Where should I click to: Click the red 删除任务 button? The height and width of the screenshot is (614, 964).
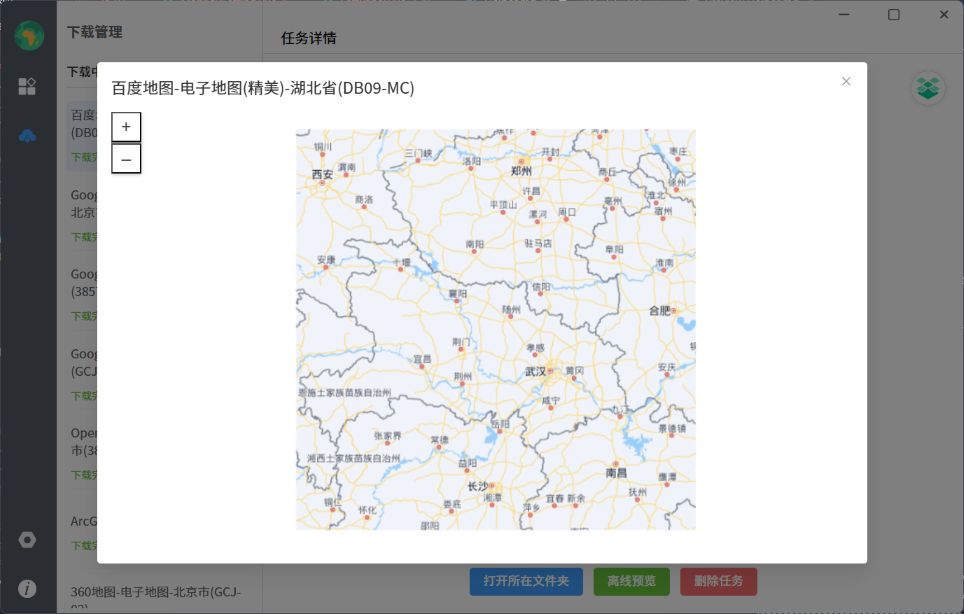718,581
